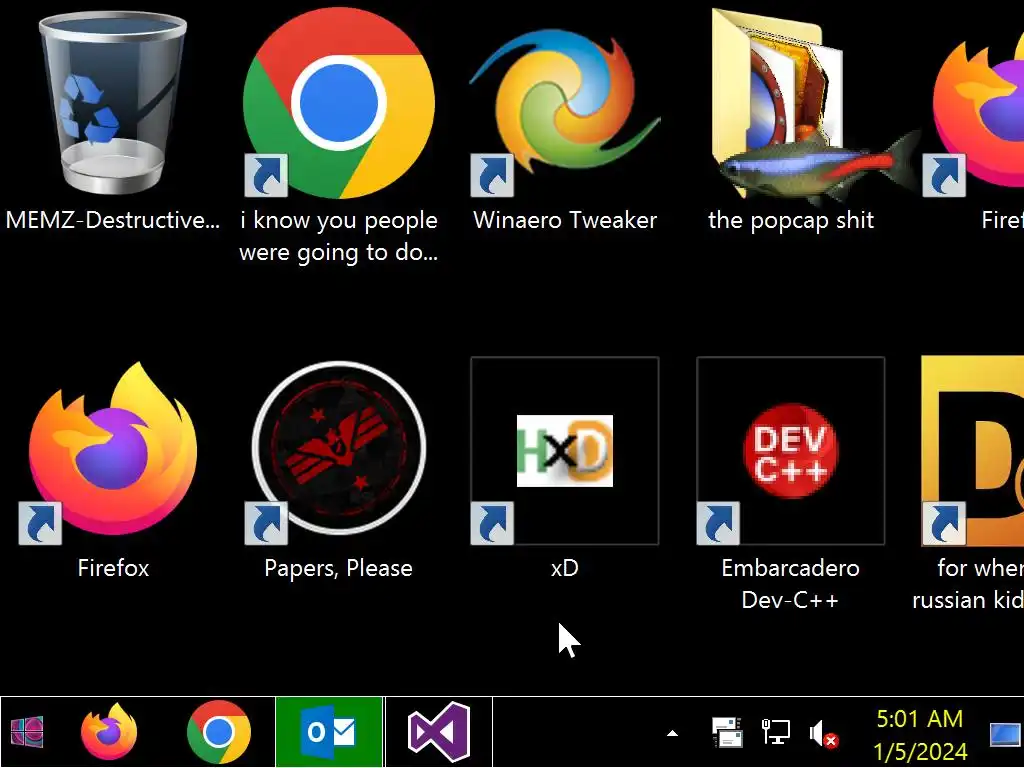Open the Chrome shortcut "i know you people"
This screenshot has width=1024, height=768.
tap(338, 103)
